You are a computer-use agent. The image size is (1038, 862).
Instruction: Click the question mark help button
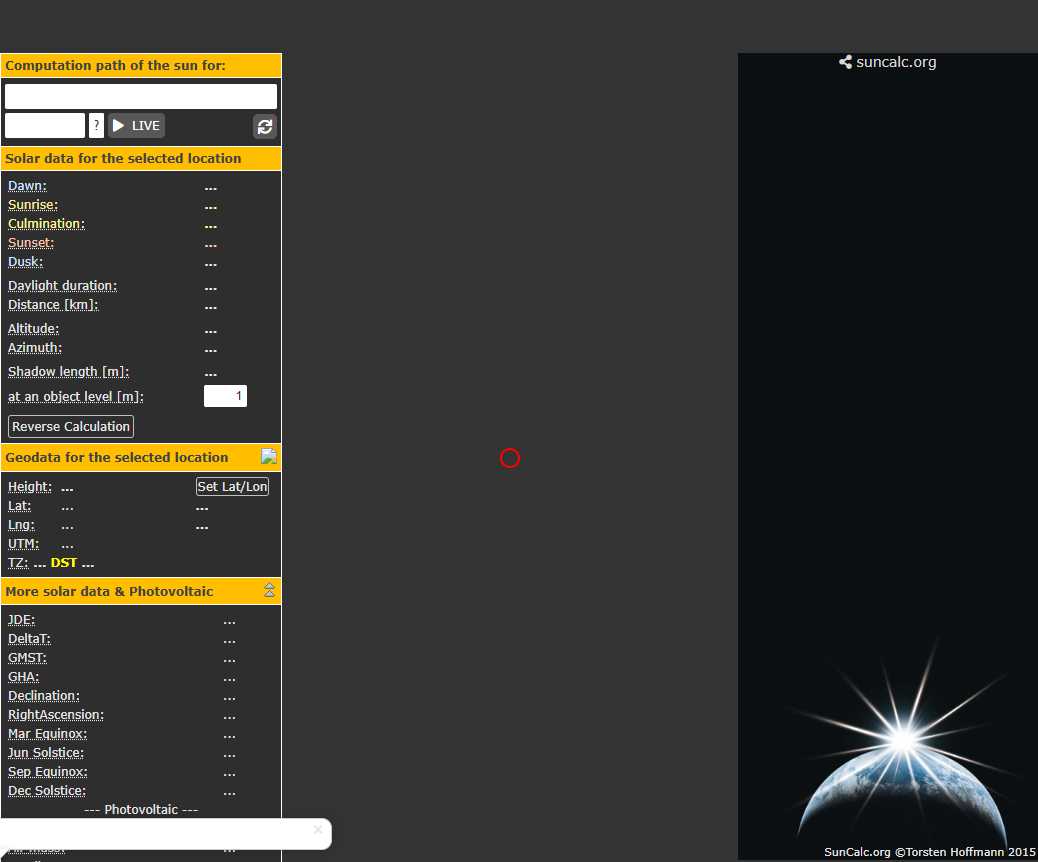pyautogui.click(x=96, y=126)
